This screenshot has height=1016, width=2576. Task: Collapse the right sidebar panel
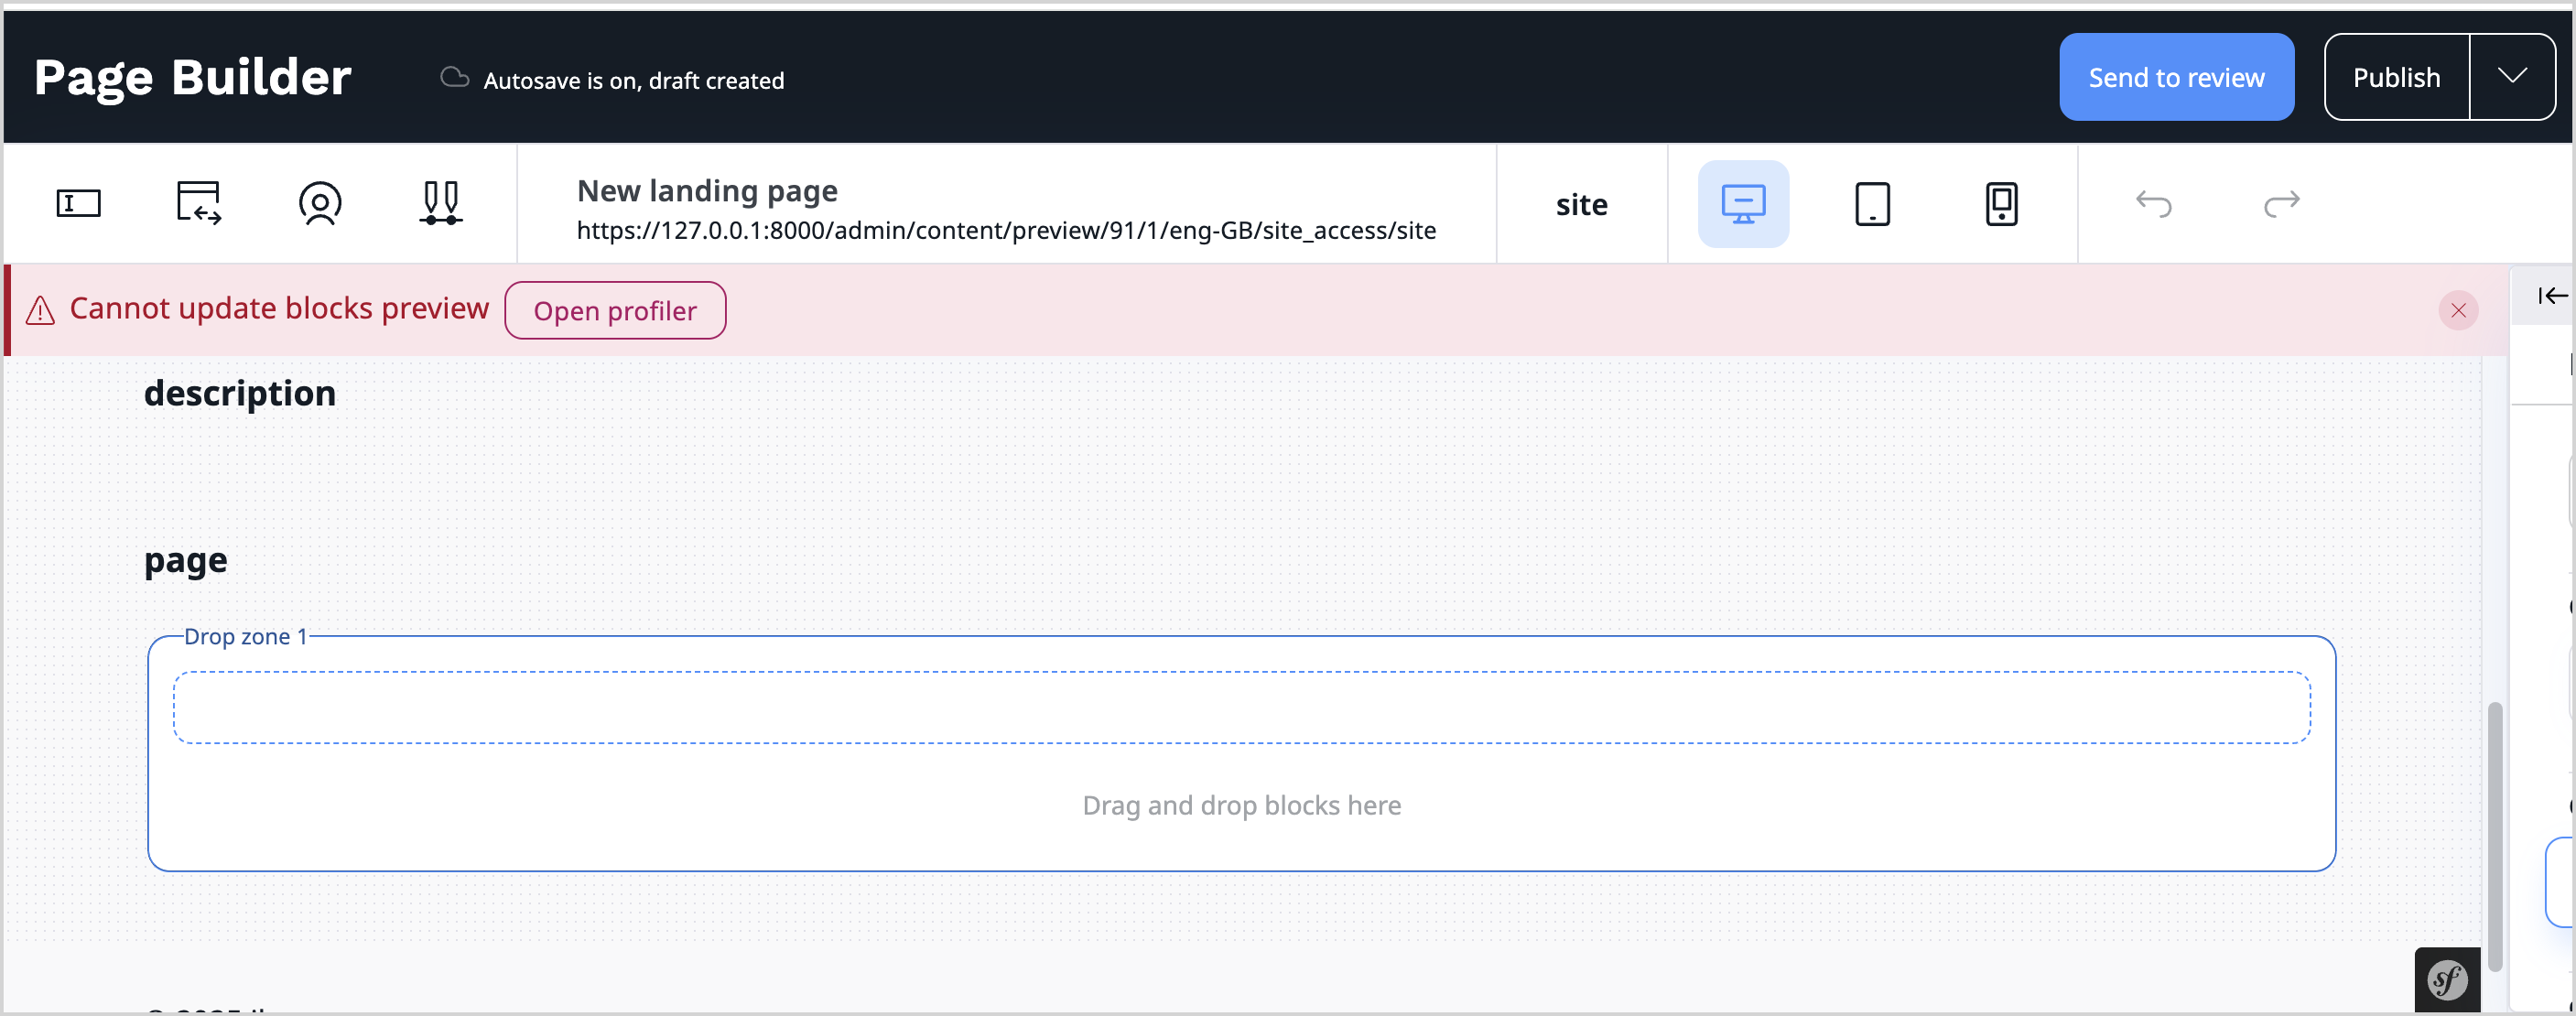click(x=2552, y=294)
